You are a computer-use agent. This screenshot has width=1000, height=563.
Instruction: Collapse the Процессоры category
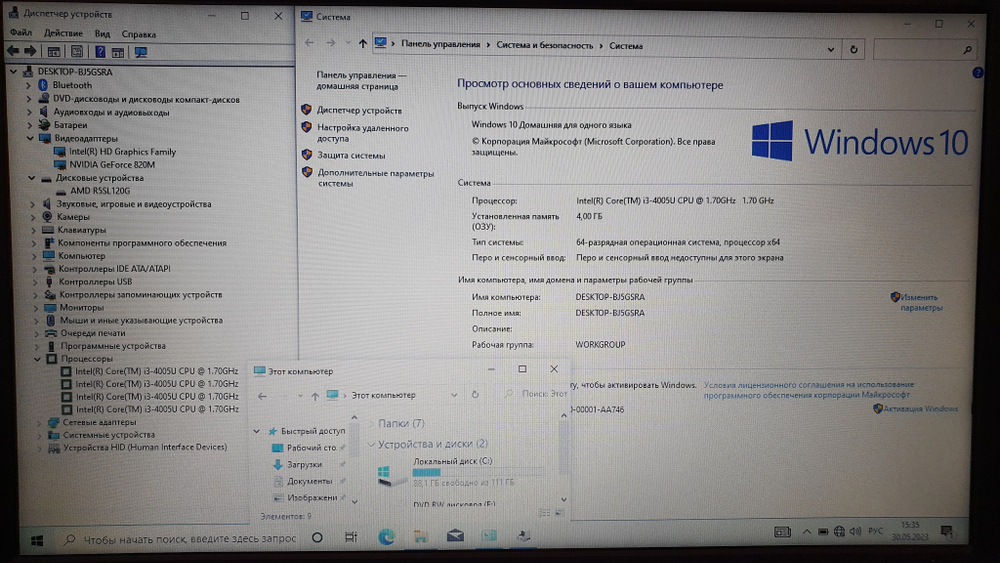(x=38, y=359)
